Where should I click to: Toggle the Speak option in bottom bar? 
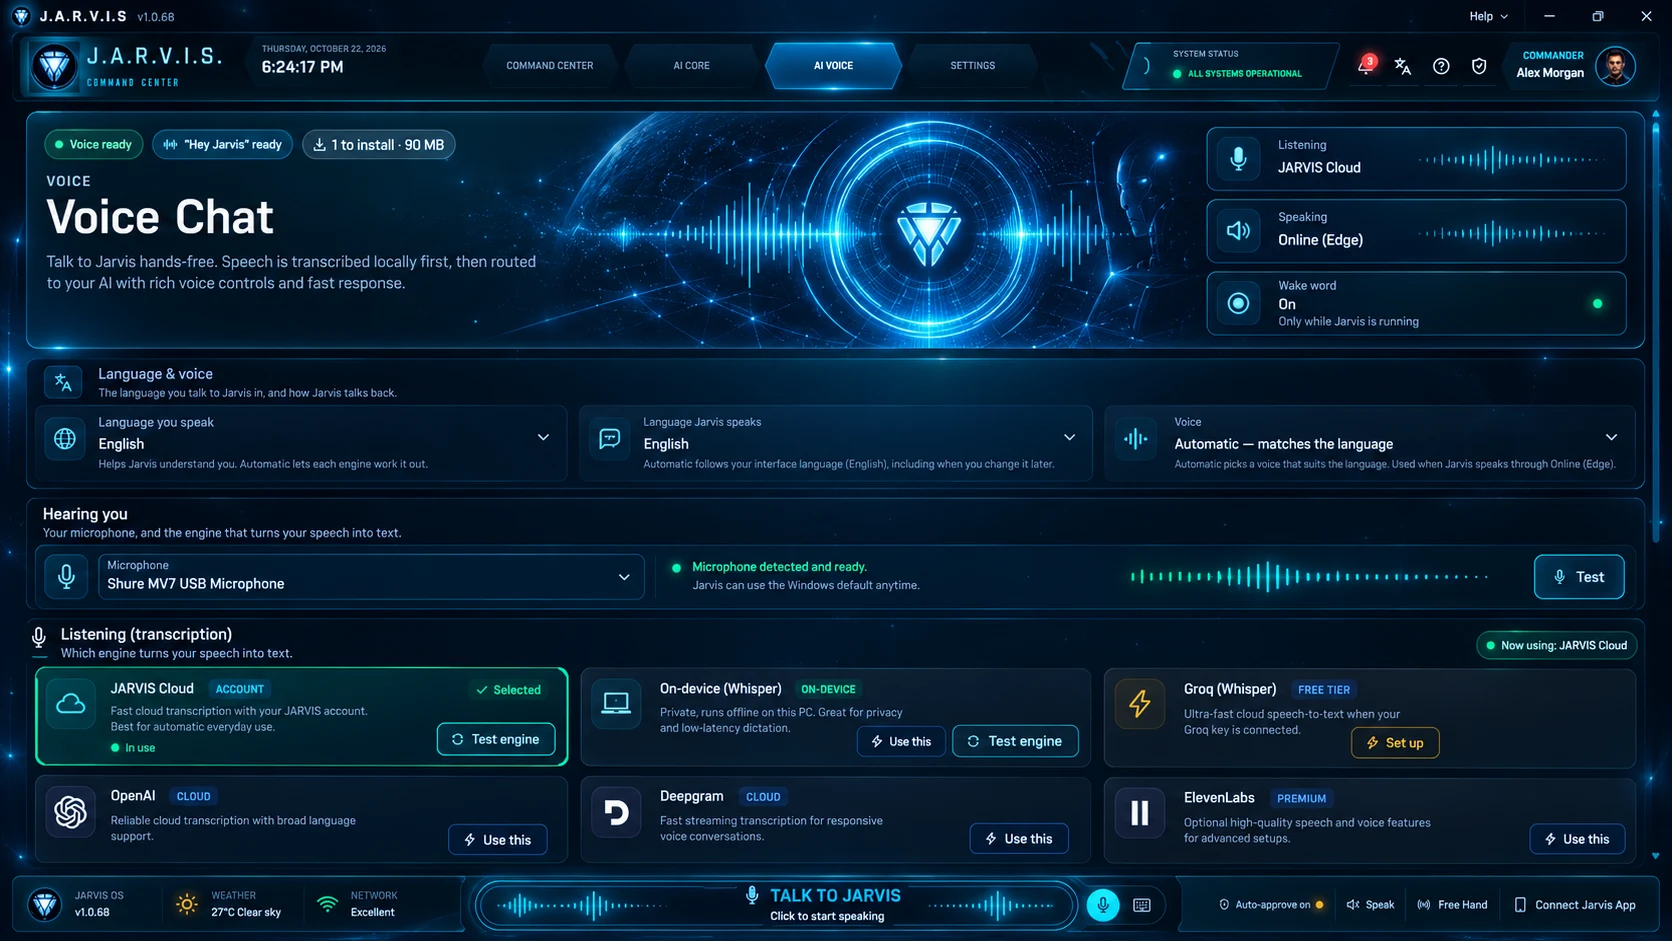coord(1370,905)
